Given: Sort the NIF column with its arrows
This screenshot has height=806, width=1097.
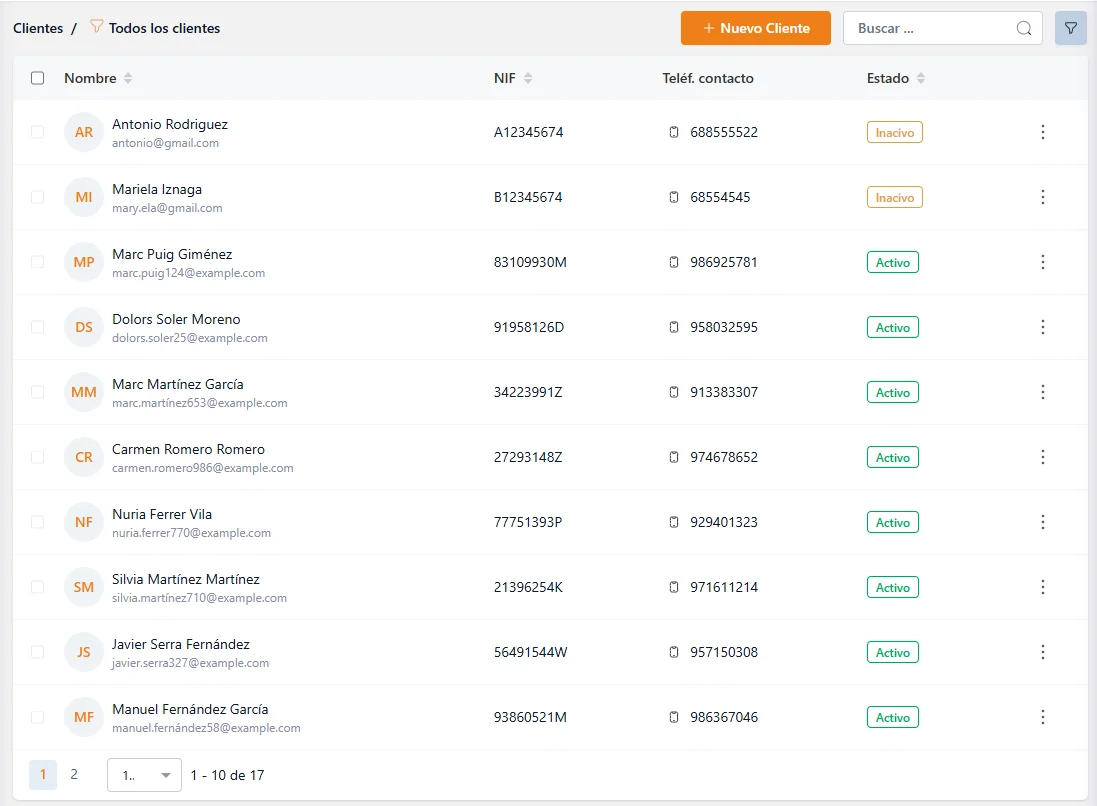Looking at the screenshot, I should (528, 78).
